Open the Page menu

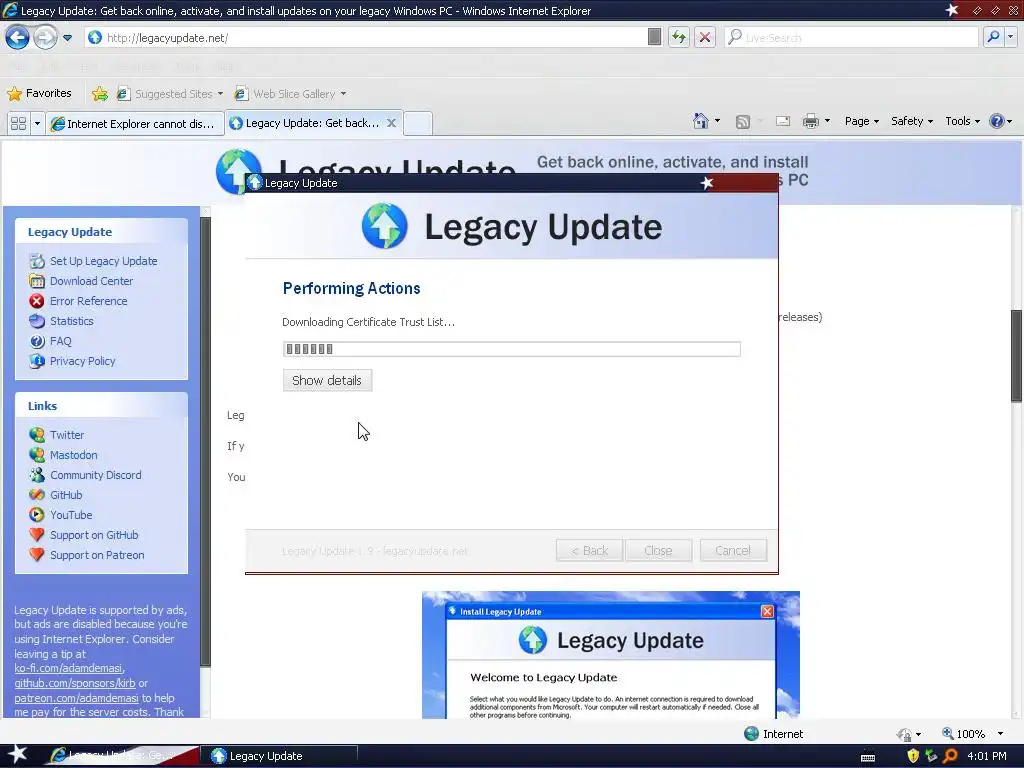(x=861, y=121)
